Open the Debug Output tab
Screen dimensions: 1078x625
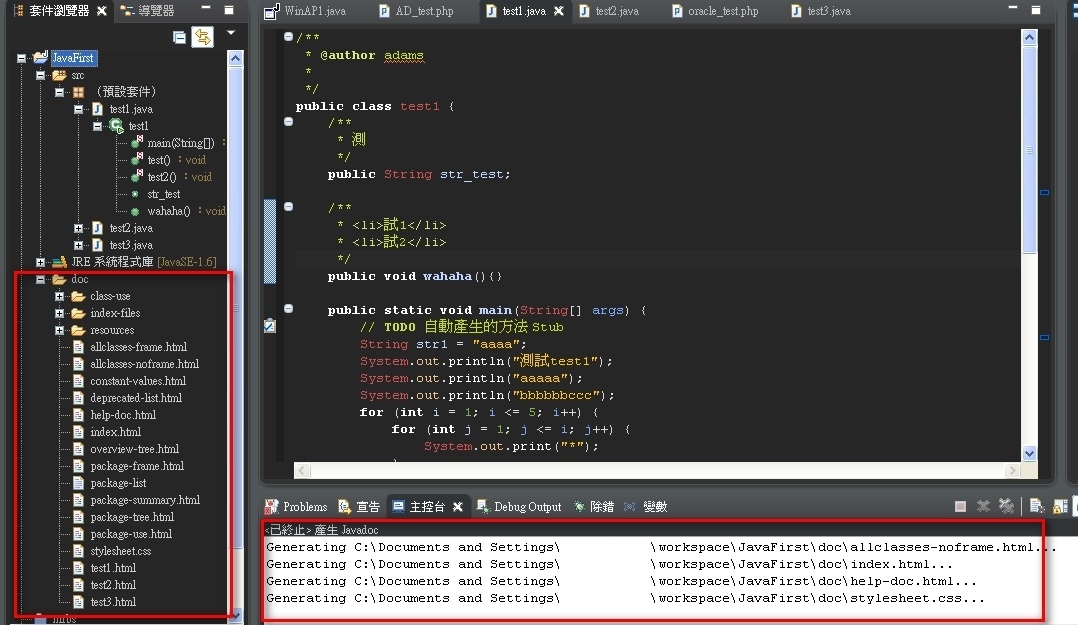(x=527, y=507)
